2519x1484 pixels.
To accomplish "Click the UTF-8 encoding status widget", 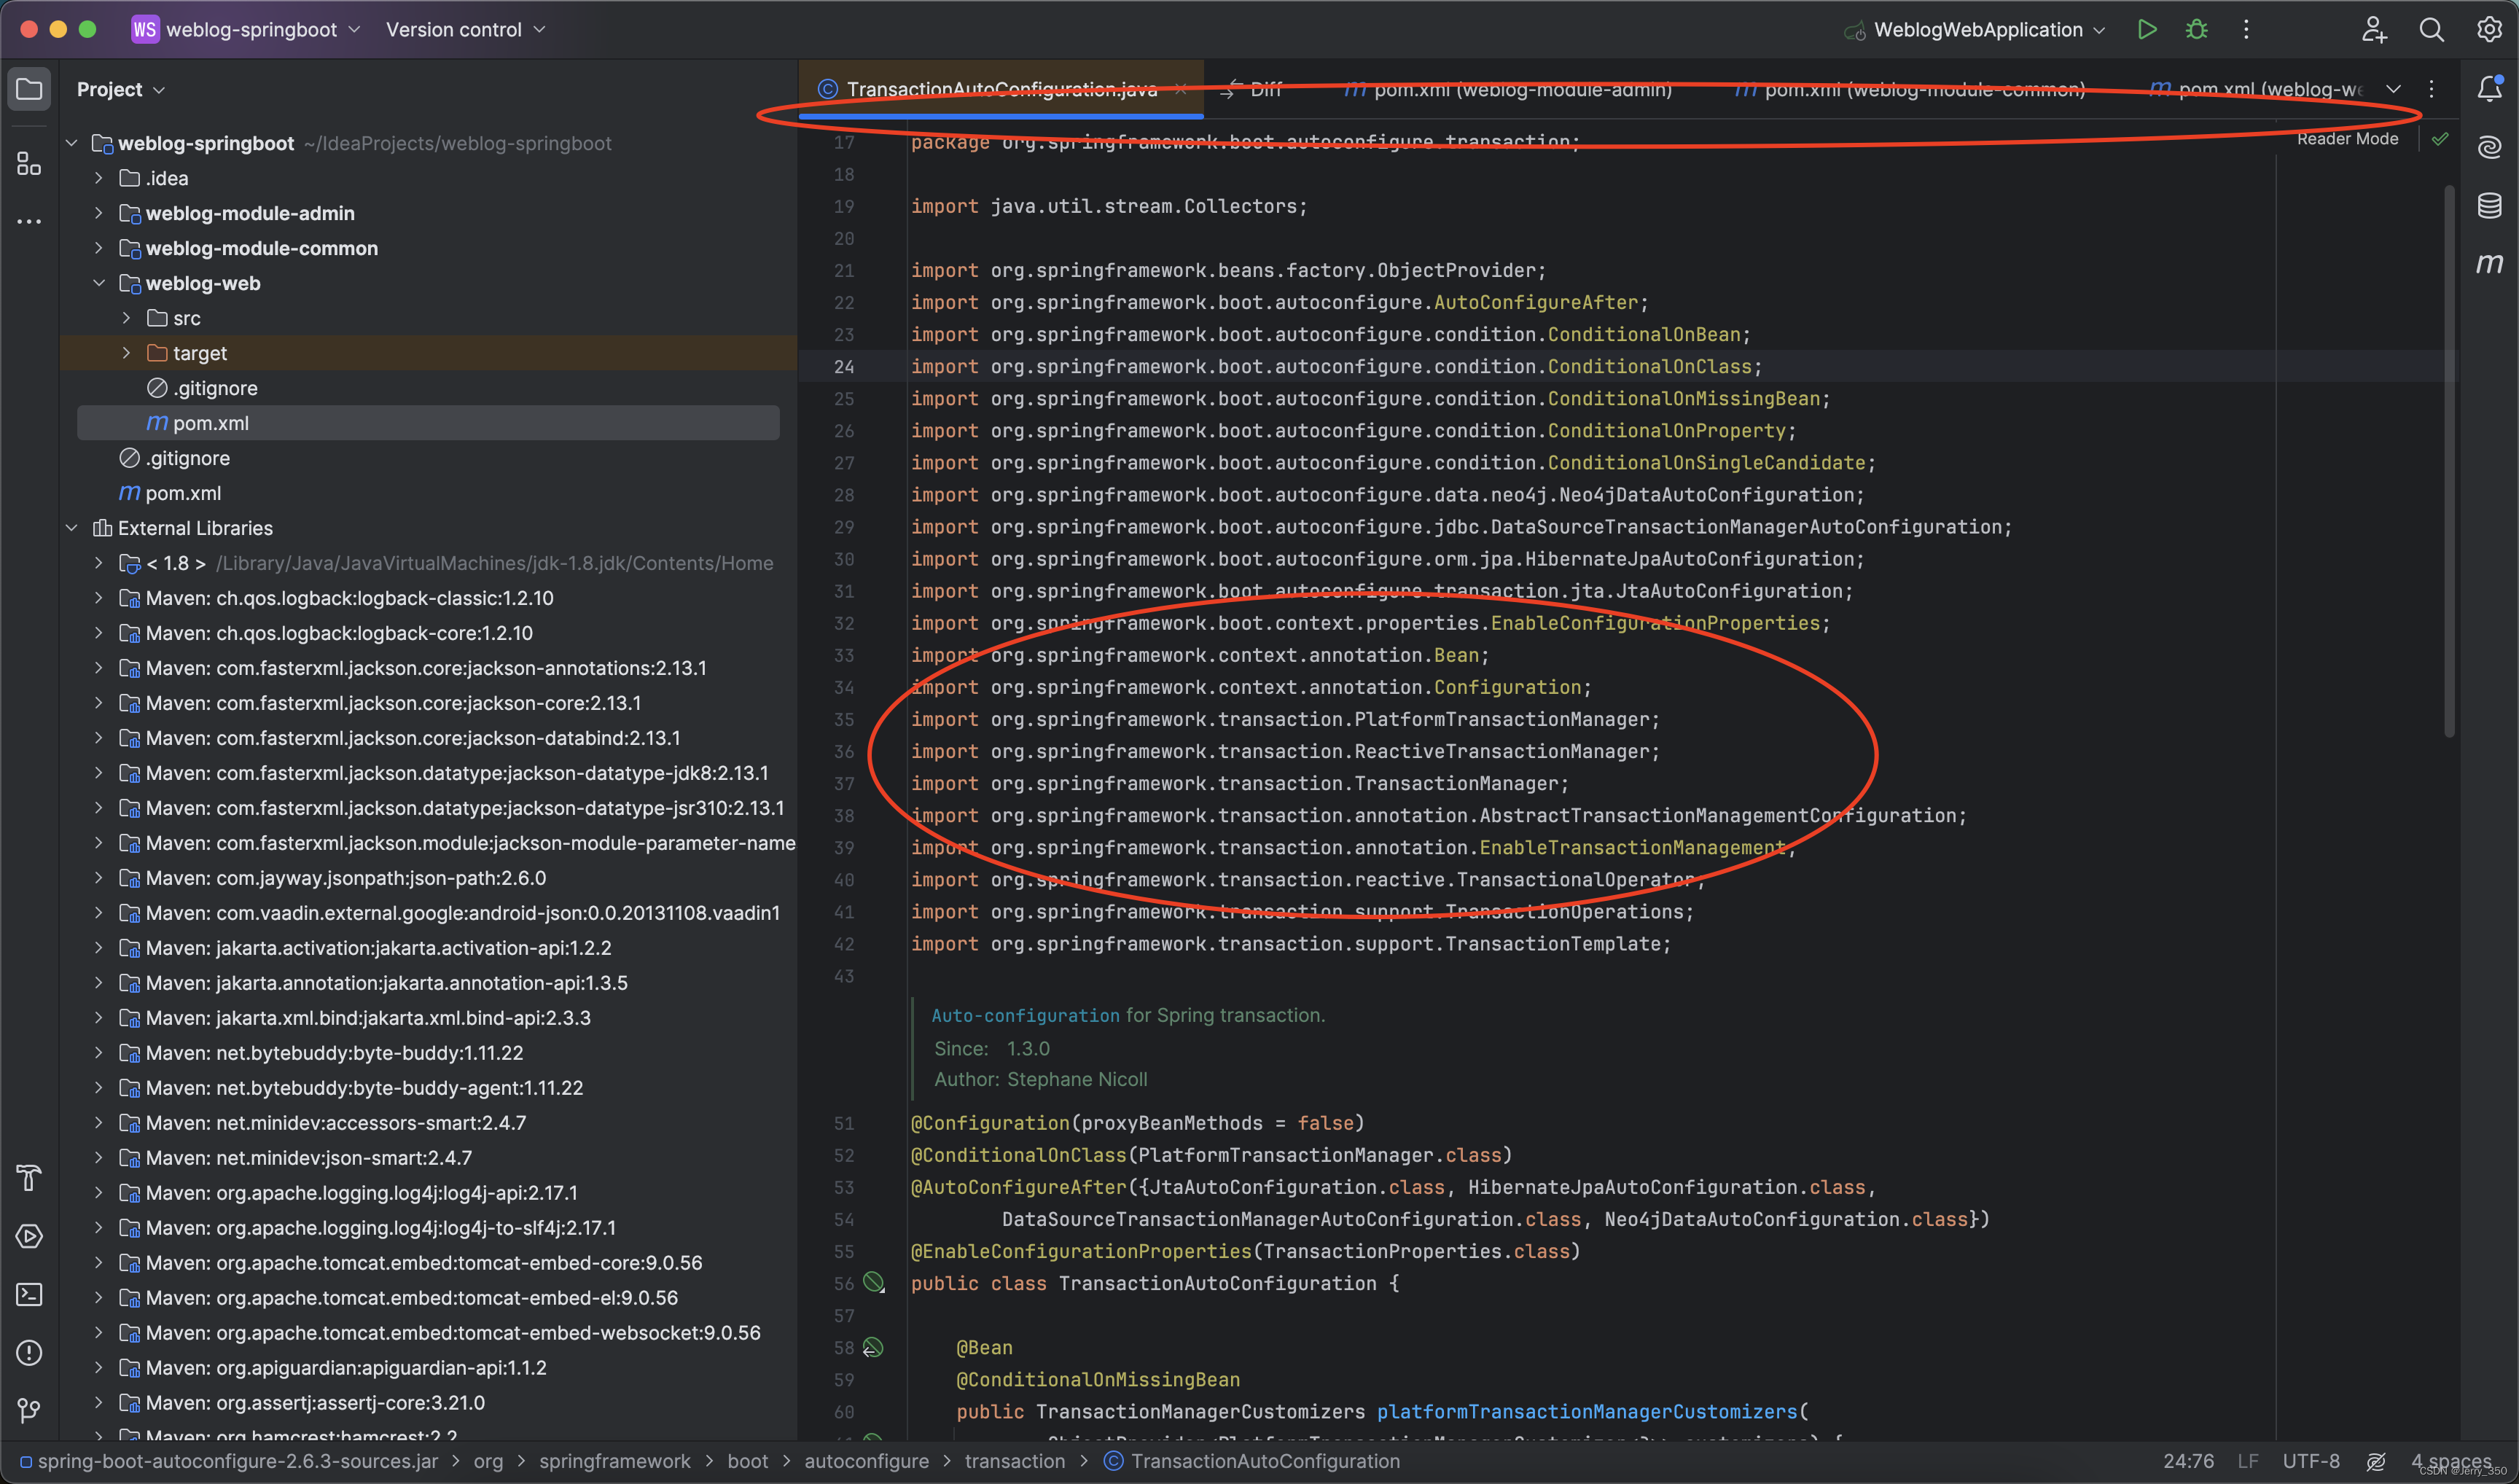I will pyautogui.click(x=2310, y=1461).
